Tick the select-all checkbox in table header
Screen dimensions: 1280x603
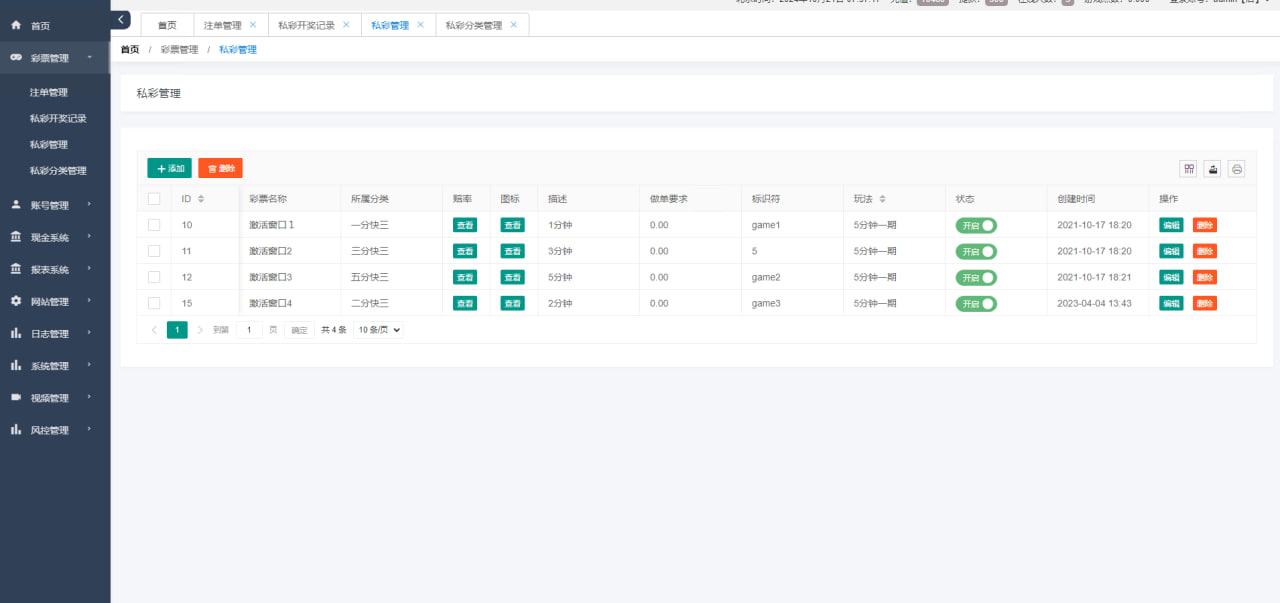(154, 199)
